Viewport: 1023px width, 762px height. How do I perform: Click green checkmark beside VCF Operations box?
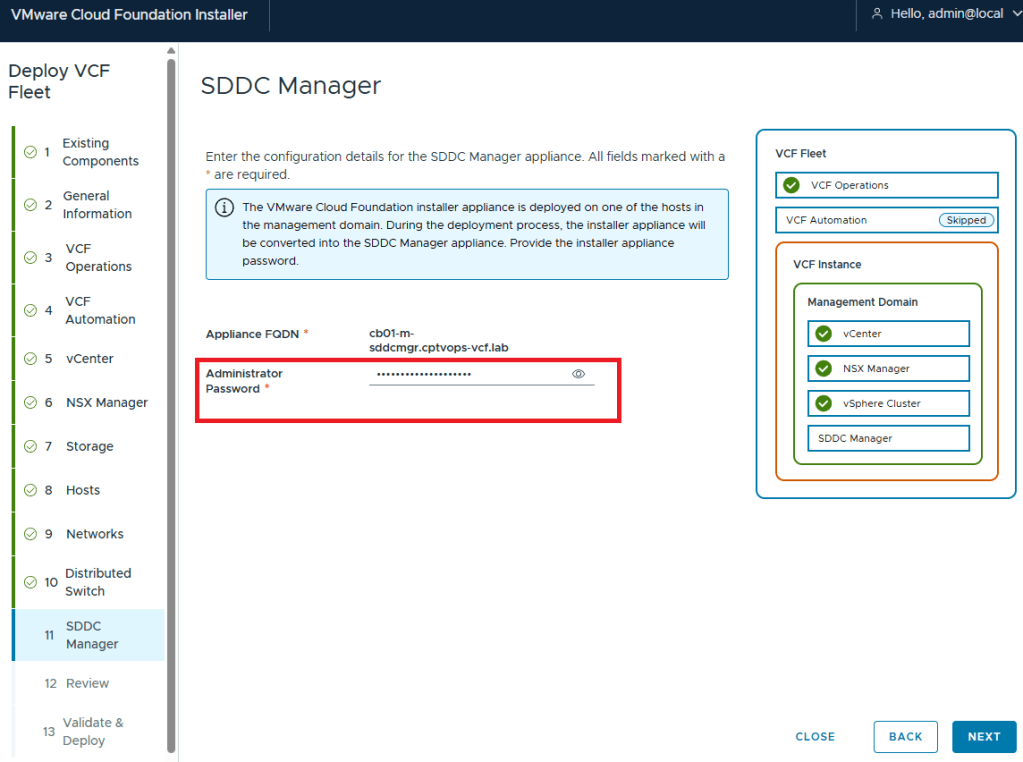tap(791, 185)
